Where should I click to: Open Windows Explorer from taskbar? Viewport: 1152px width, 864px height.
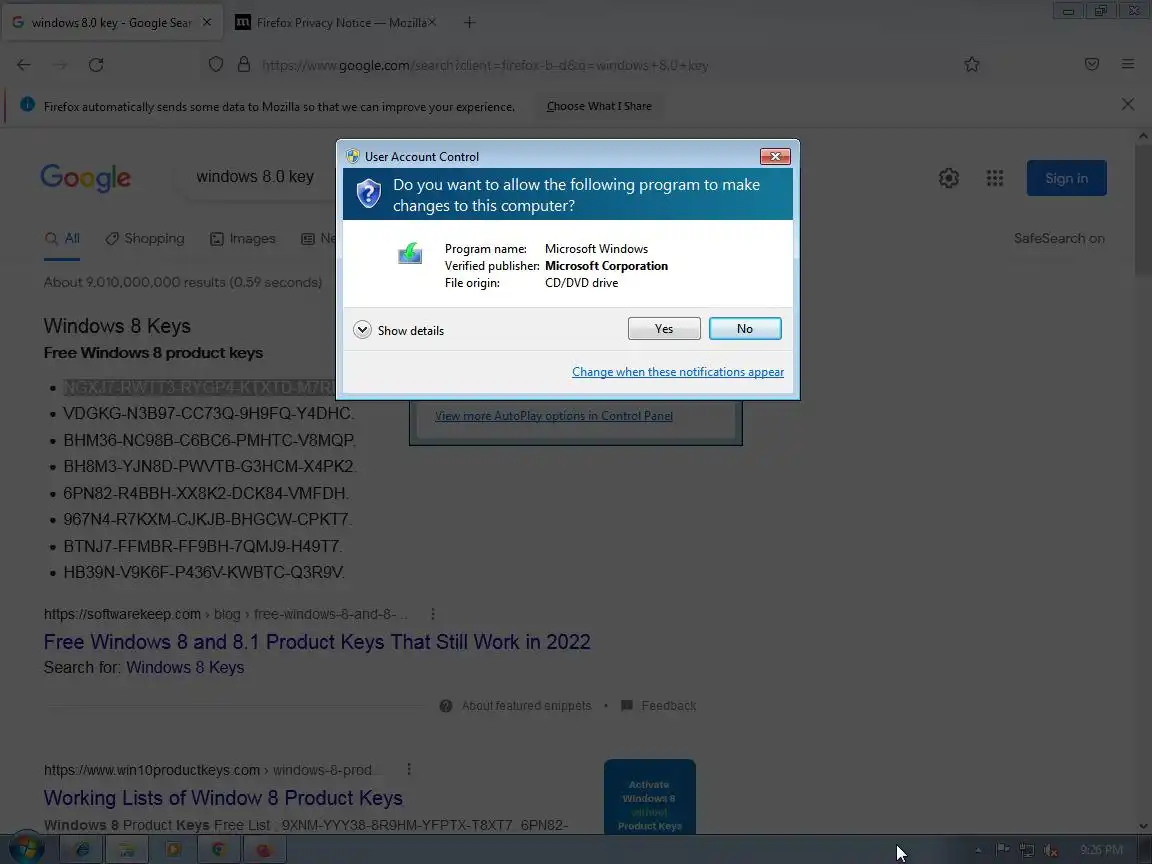point(127,850)
